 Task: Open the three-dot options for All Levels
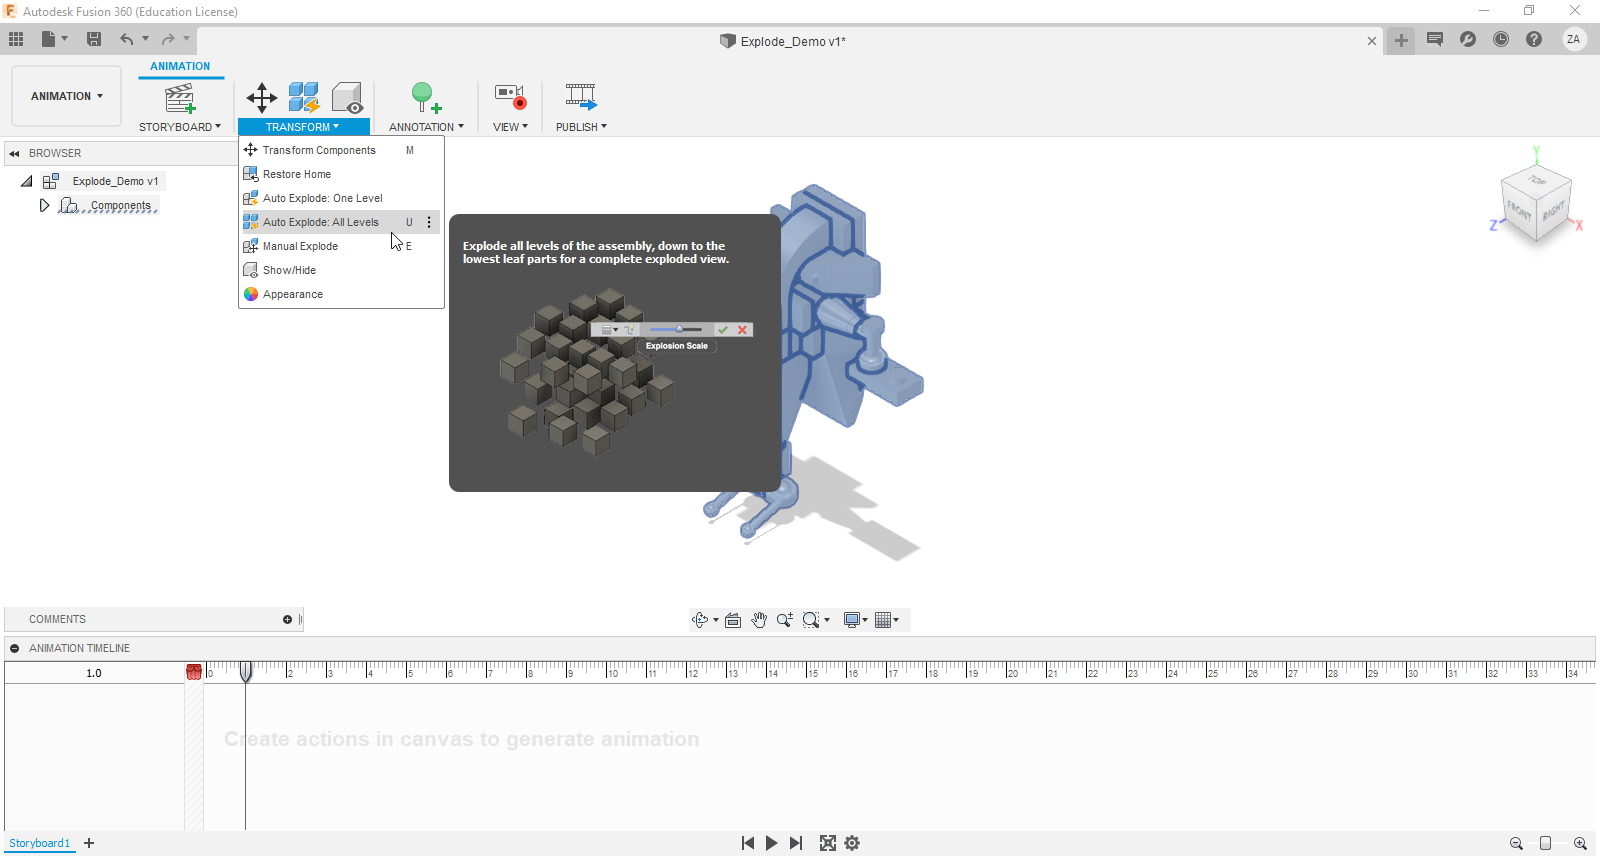(430, 222)
